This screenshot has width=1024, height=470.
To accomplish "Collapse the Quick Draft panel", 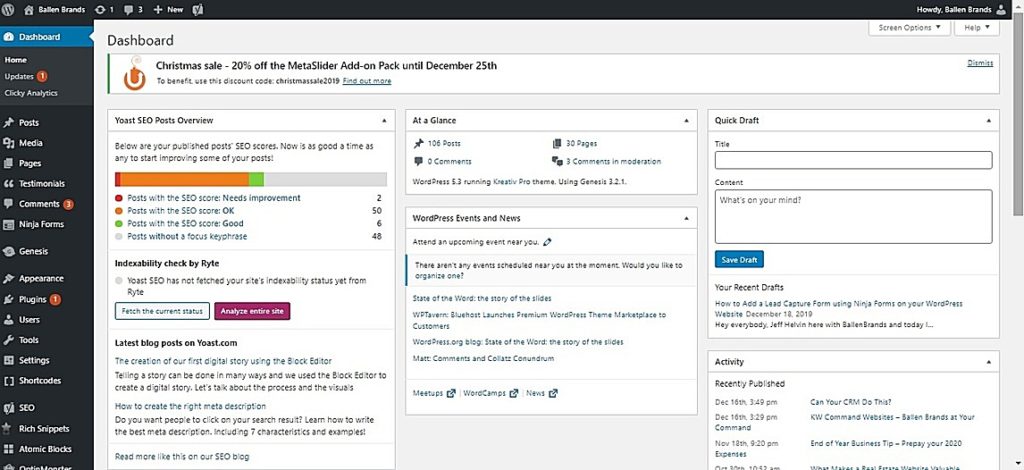I will tap(988, 121).
